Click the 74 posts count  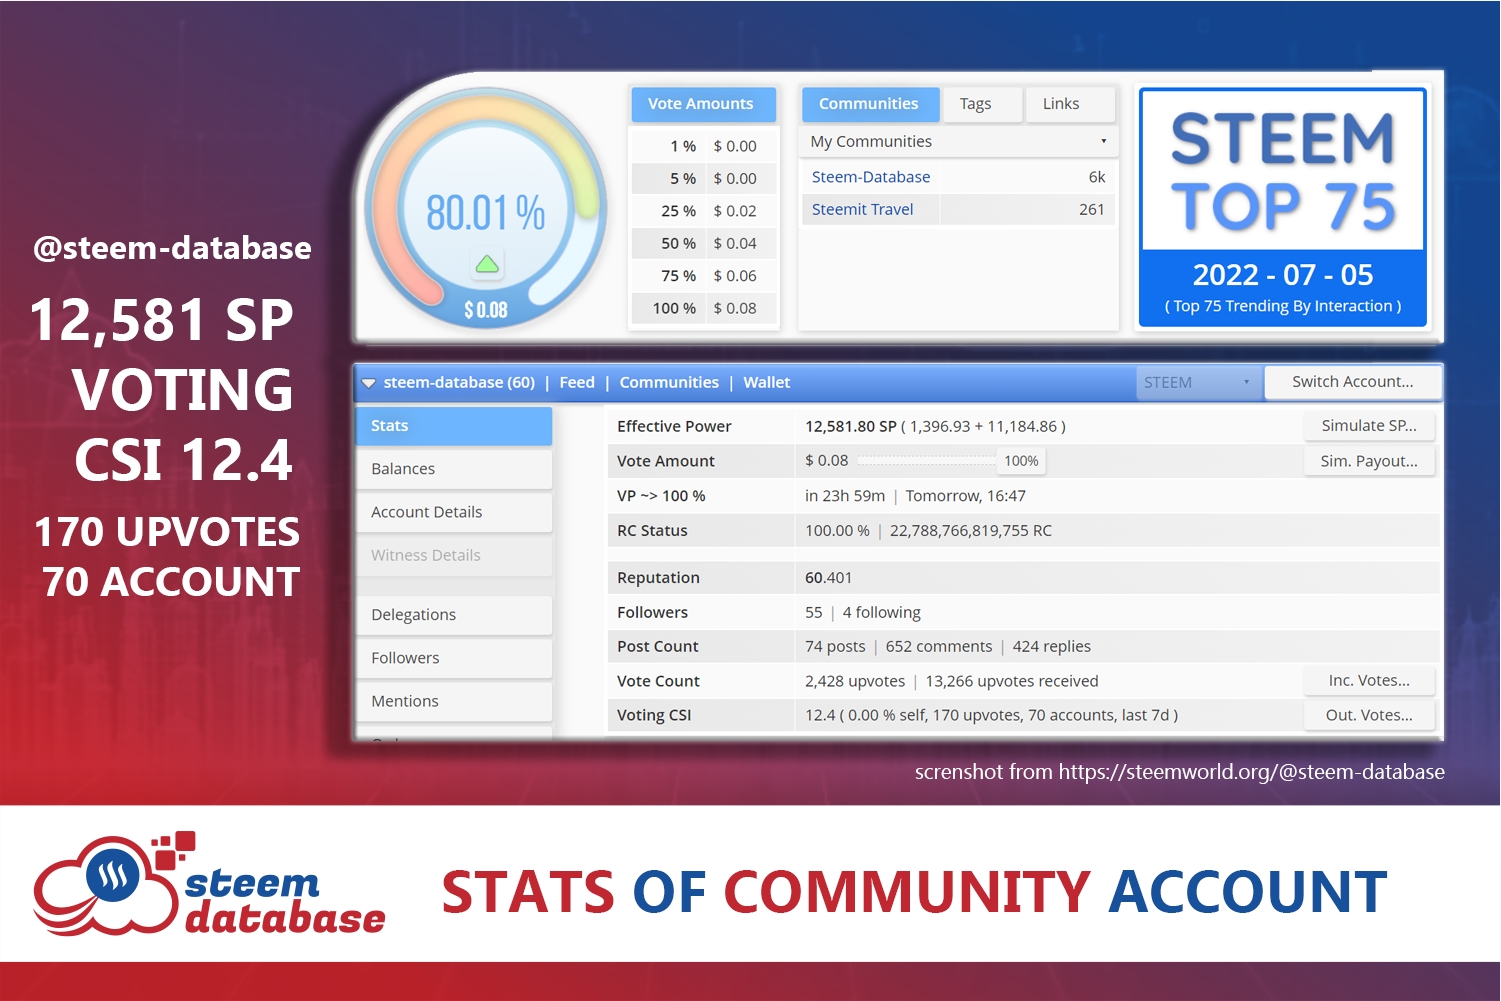coord(835,647)
